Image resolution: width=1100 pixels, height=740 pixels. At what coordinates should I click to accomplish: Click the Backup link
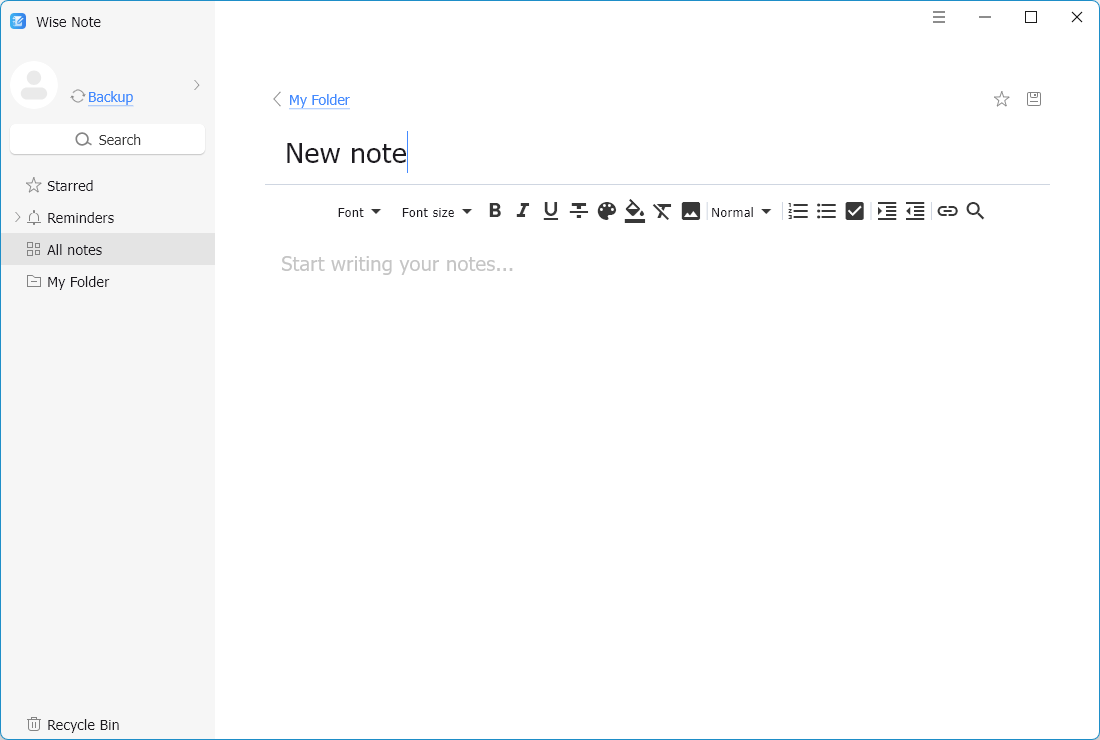(110, 97)
